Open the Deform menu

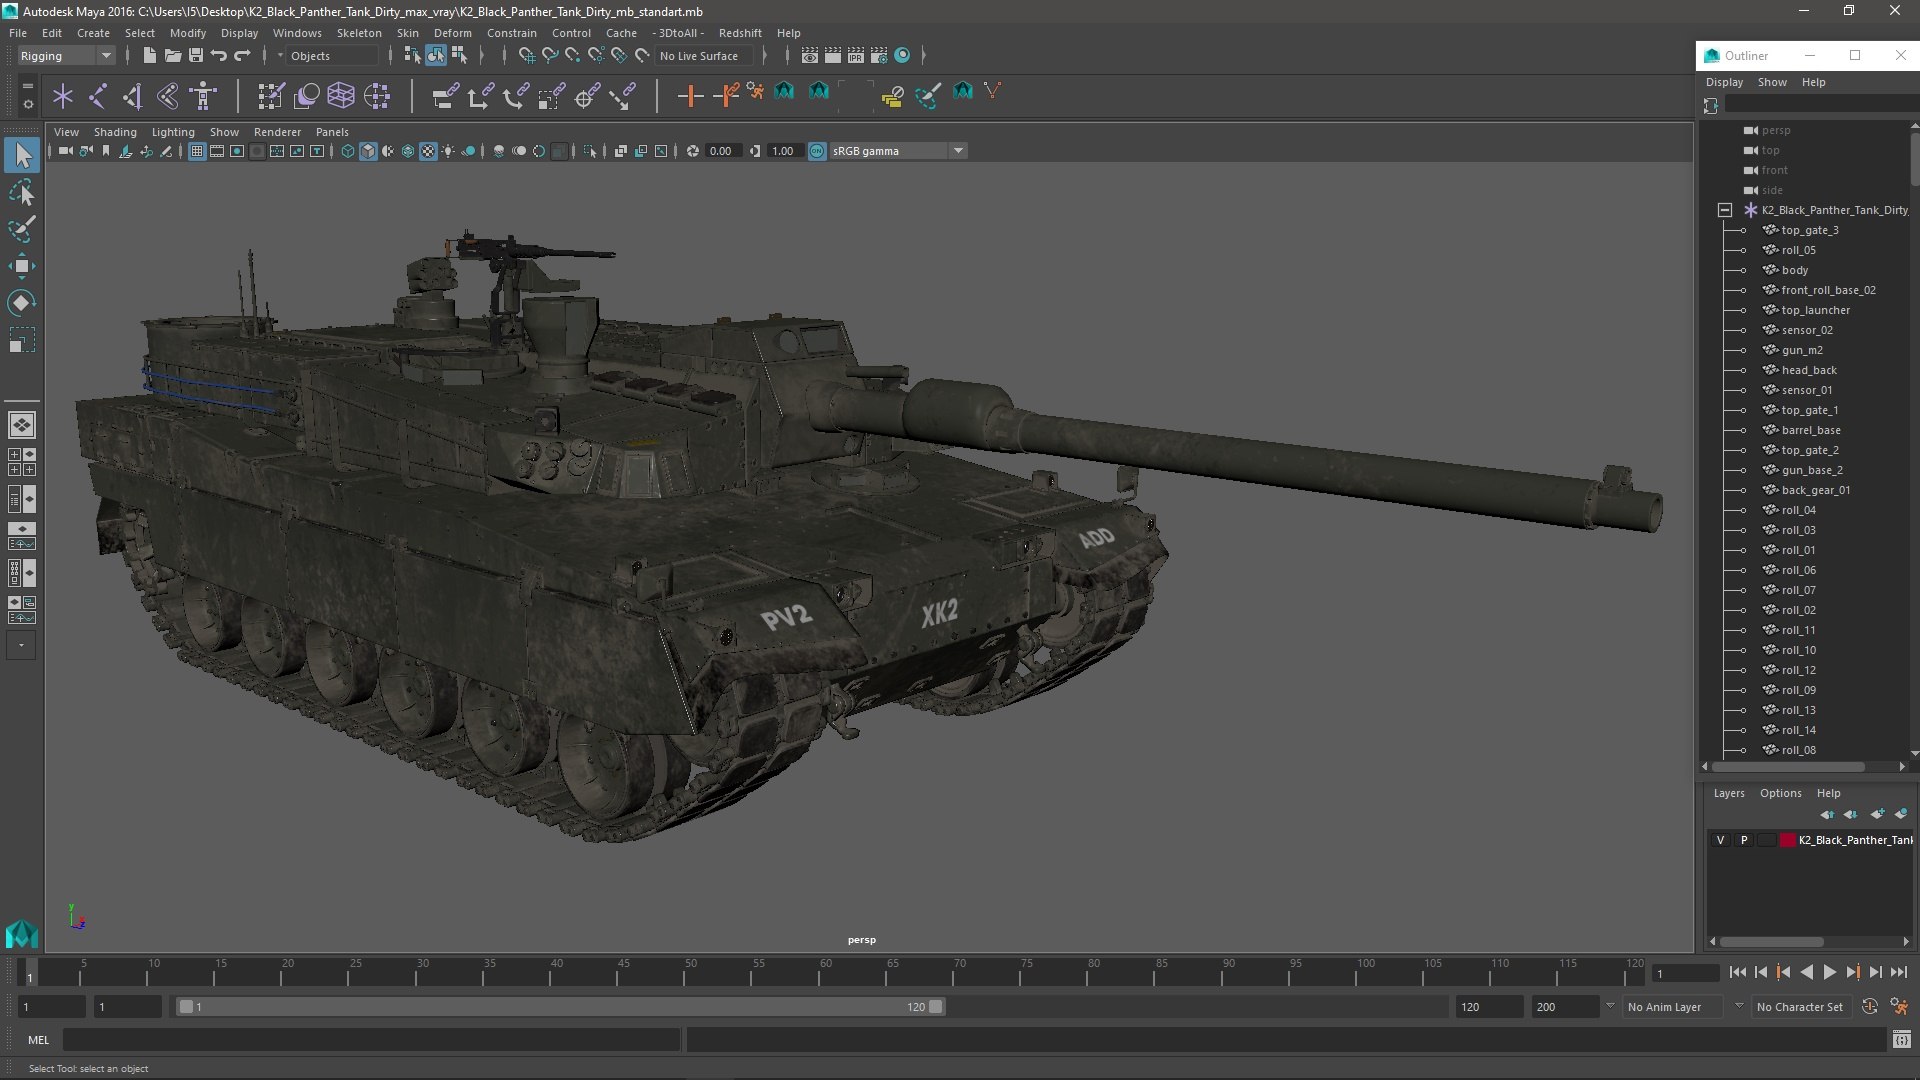coord(452,33)
